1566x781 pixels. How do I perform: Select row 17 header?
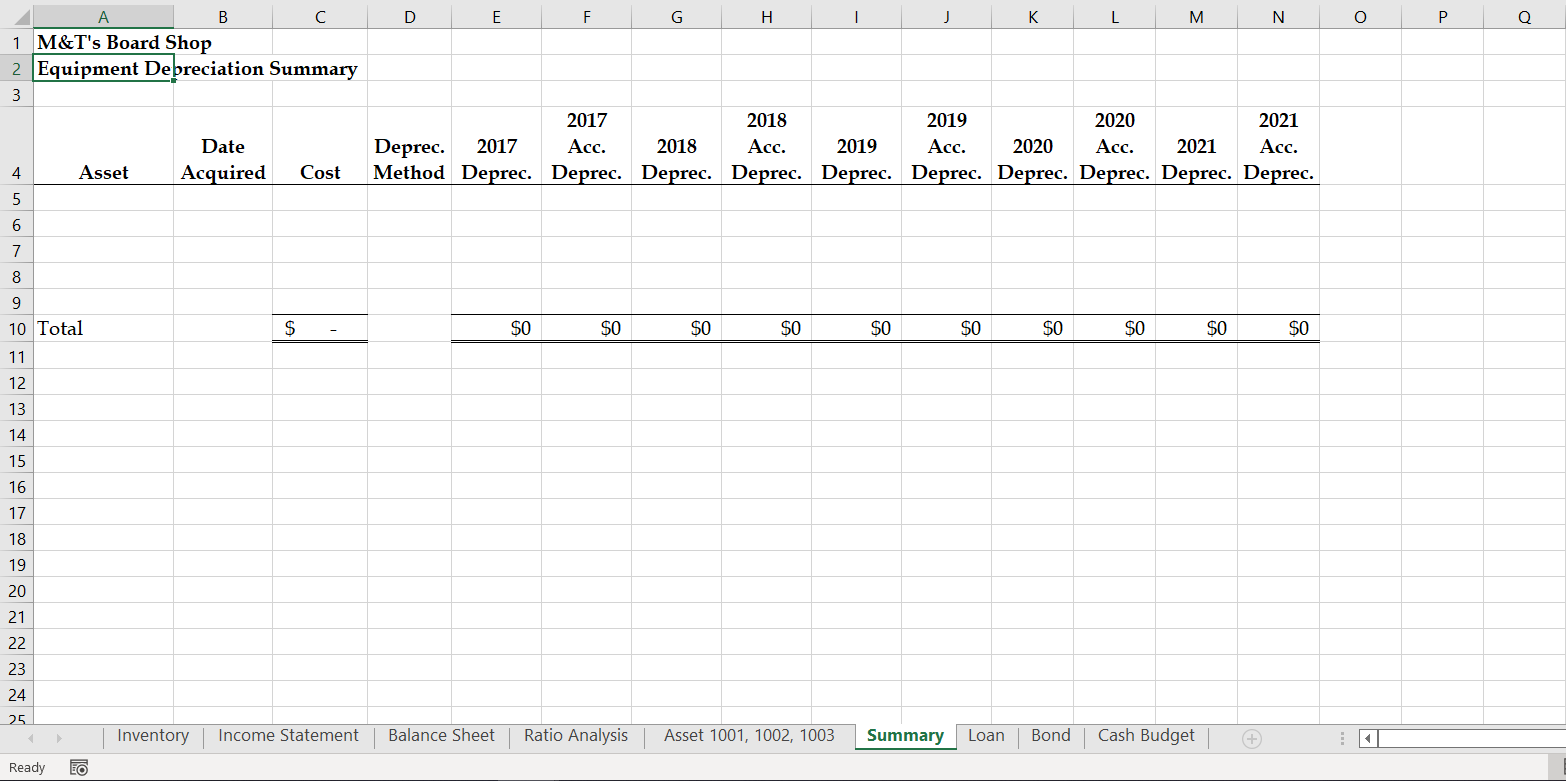16,513
